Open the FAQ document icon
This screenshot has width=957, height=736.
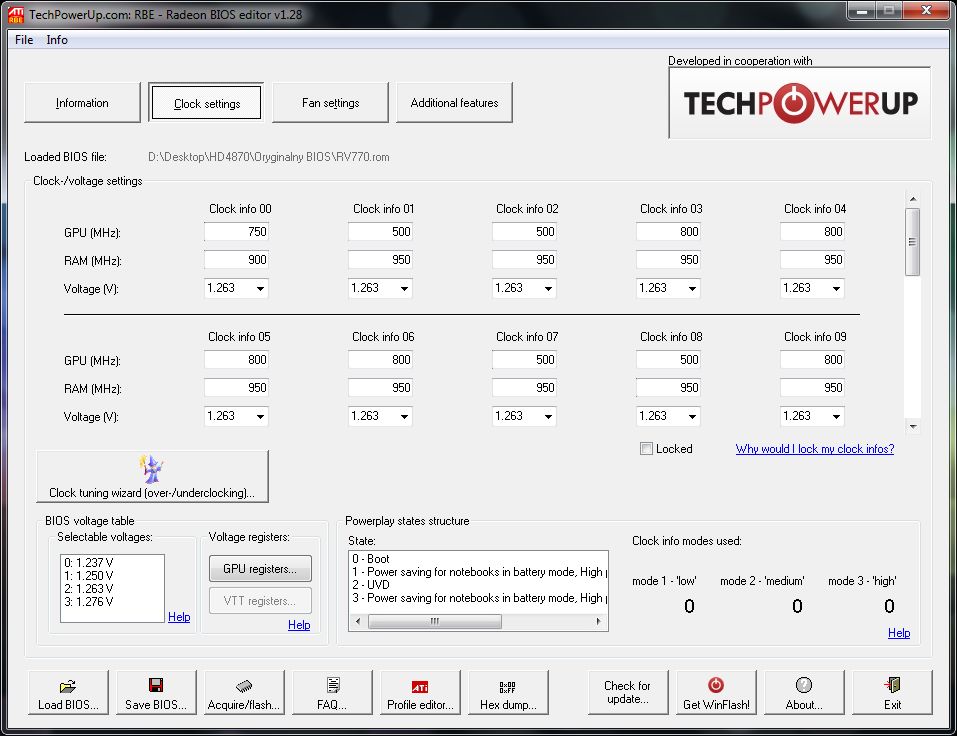coord(333,685)
